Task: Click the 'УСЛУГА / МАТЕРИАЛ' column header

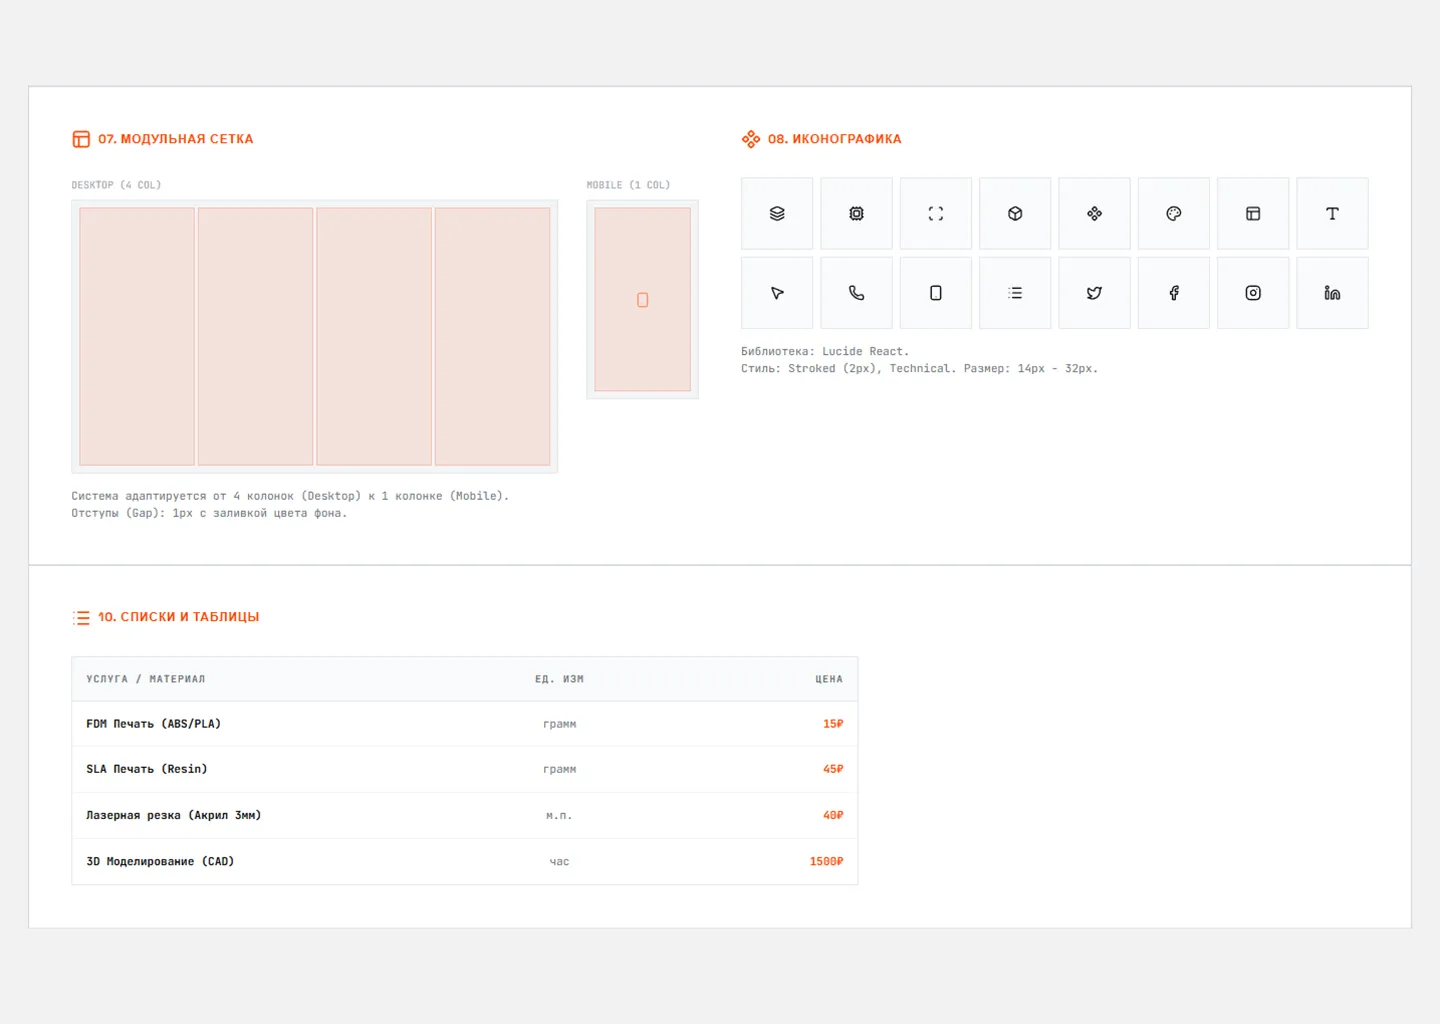Action: 146,679
